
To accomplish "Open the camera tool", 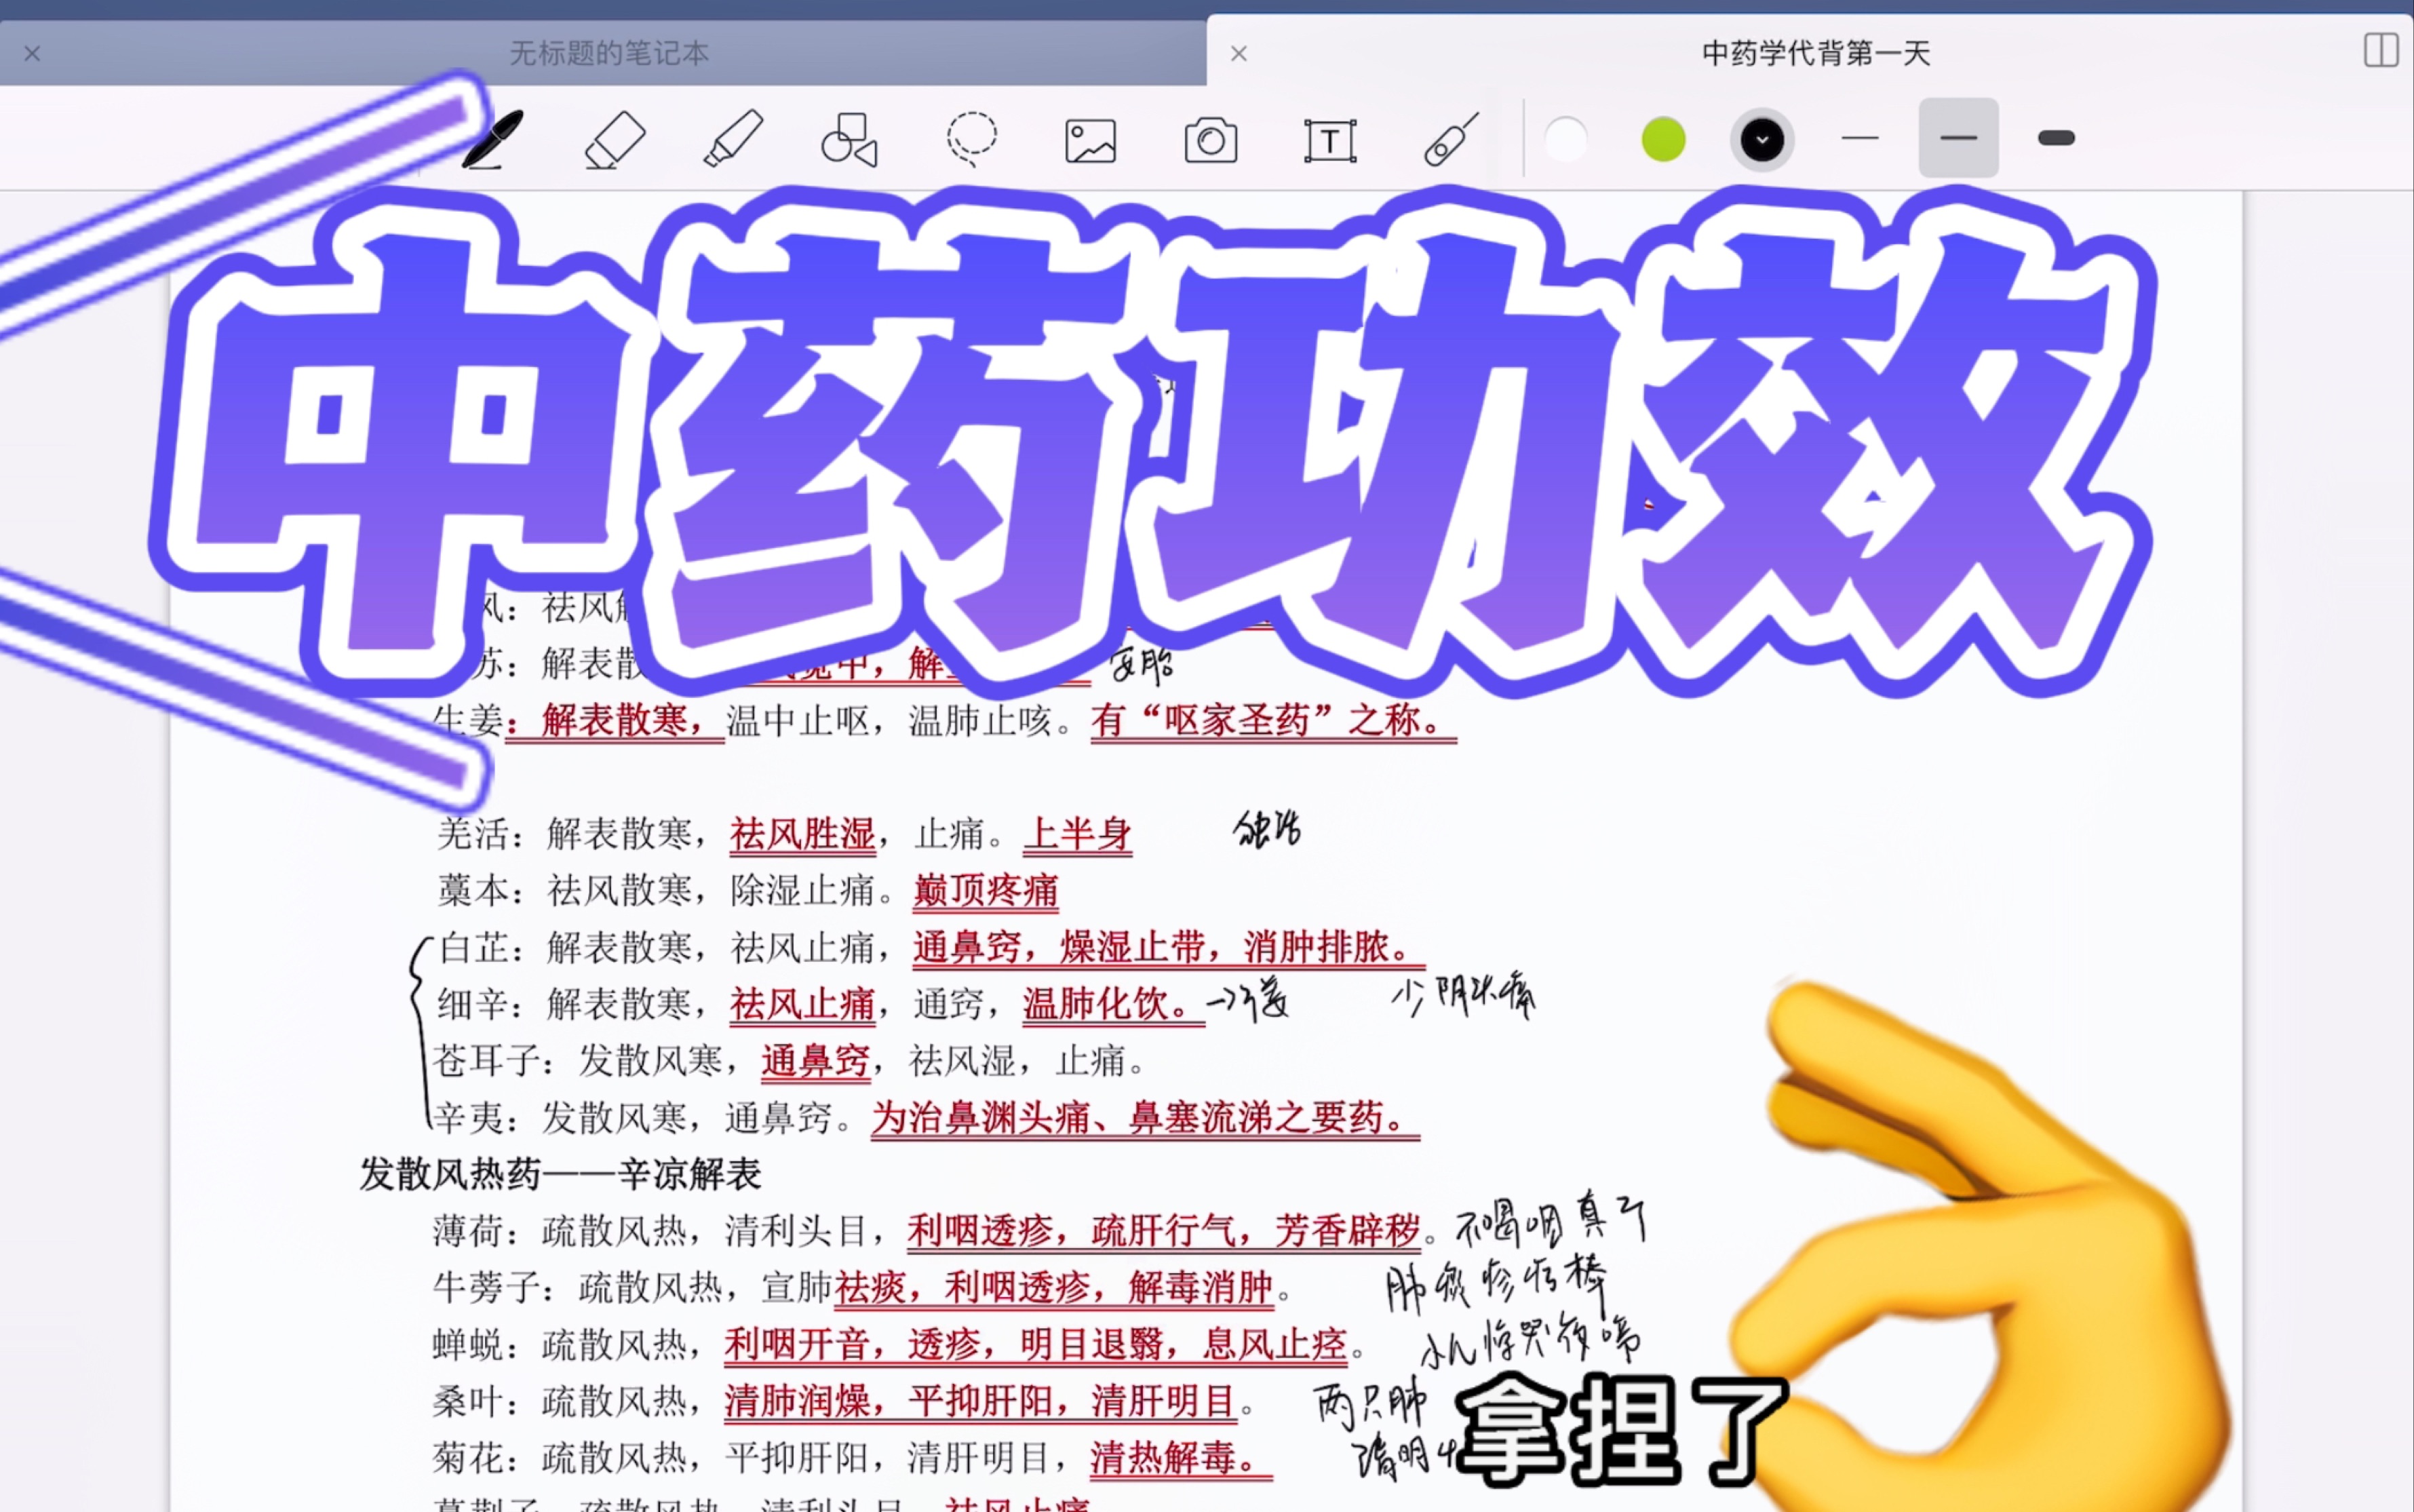I will coord(1211,139).
